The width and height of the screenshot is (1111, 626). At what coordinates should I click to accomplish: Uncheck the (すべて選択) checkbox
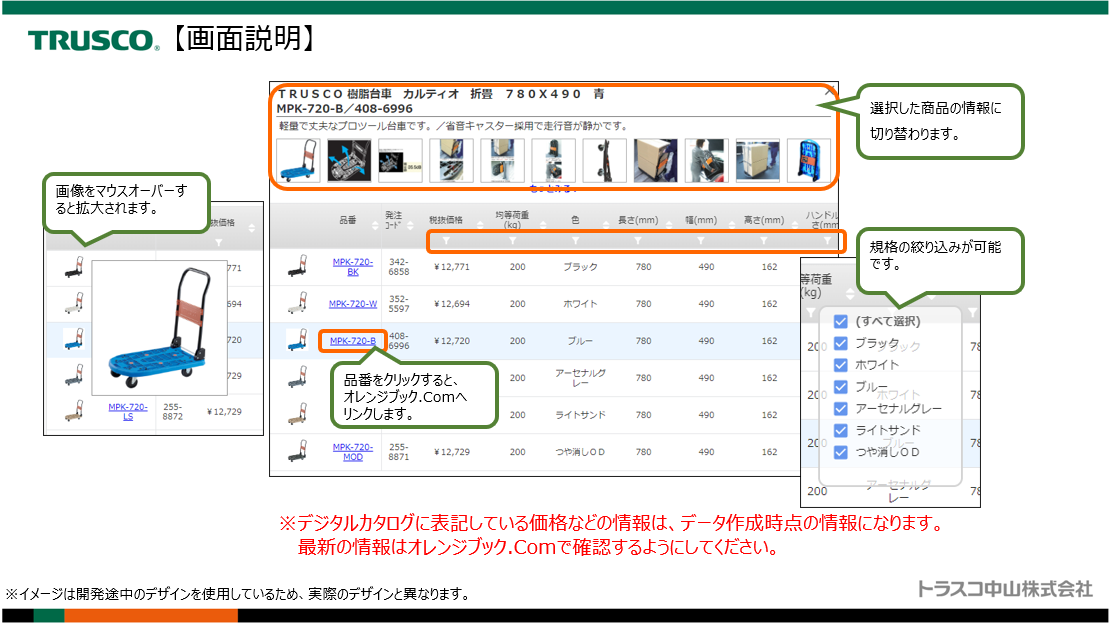[841, 322]
